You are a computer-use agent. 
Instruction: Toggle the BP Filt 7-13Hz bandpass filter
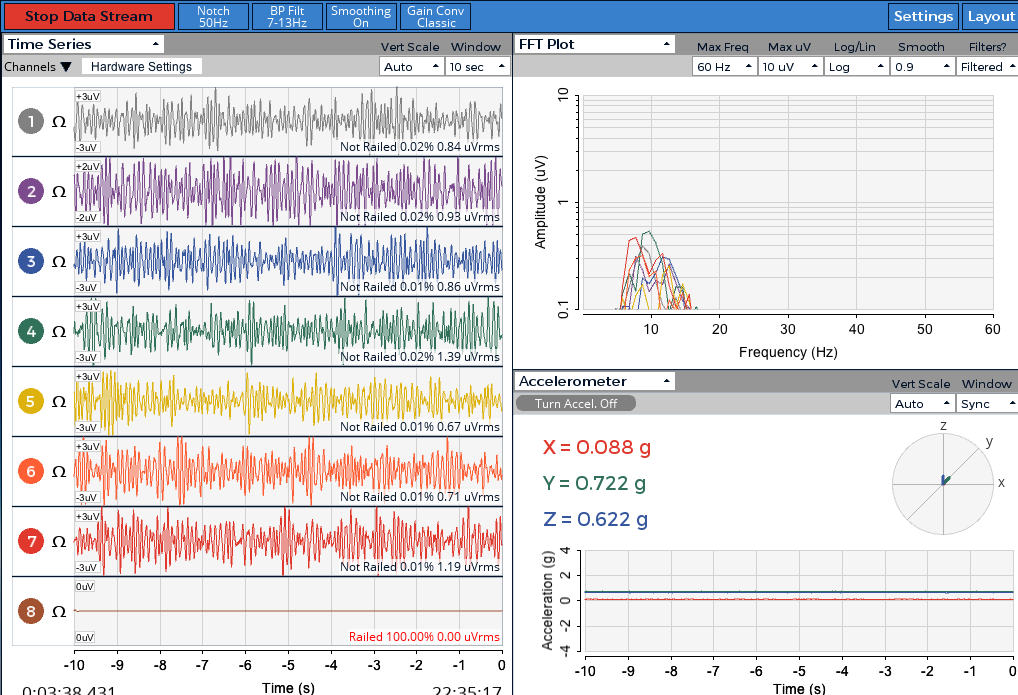tap(287, 16)
